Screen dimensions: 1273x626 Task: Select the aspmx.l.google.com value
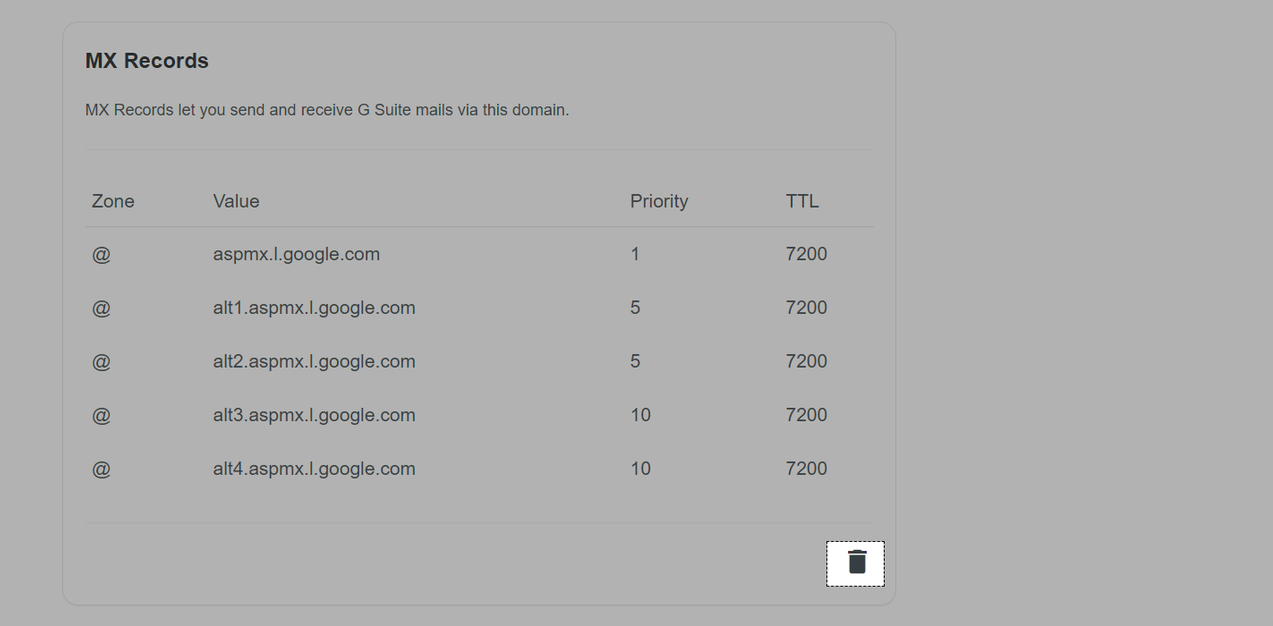pyautogui.click(x=296, y=254)
